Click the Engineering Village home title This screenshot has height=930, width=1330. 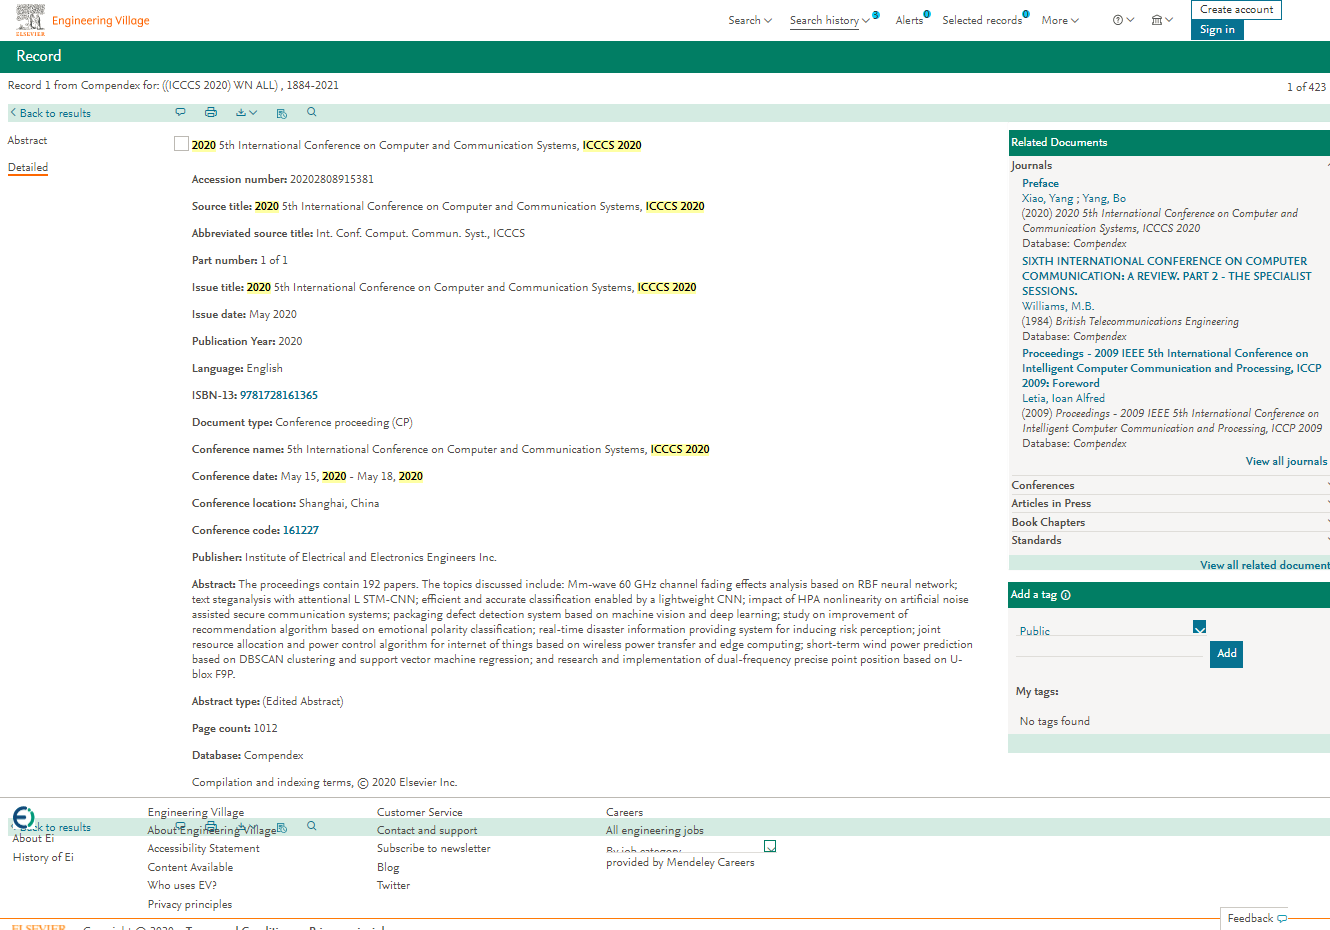(x=101, y=20)
